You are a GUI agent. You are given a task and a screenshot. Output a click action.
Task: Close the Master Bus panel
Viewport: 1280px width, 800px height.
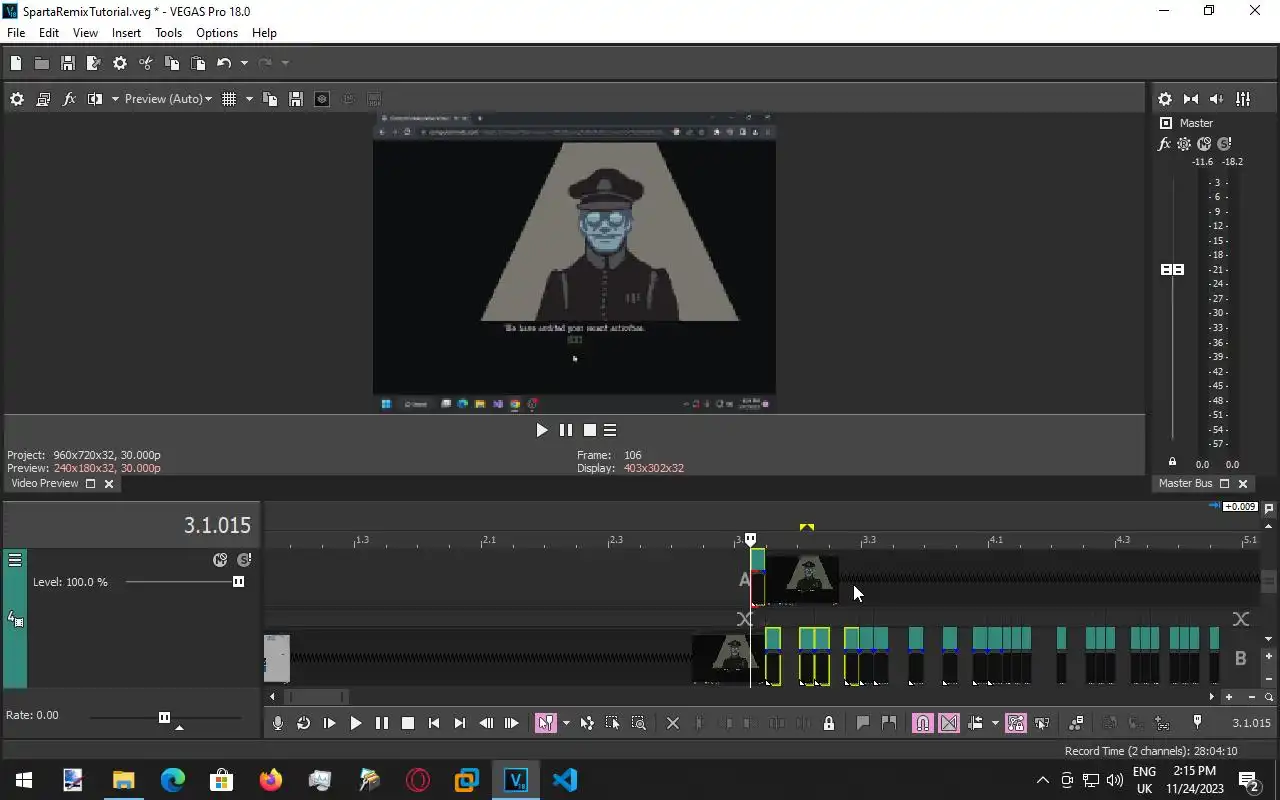(x=1243, y=484)
